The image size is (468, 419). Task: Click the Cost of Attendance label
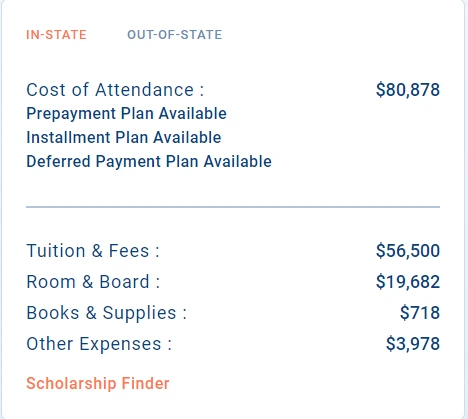point(115,90)
